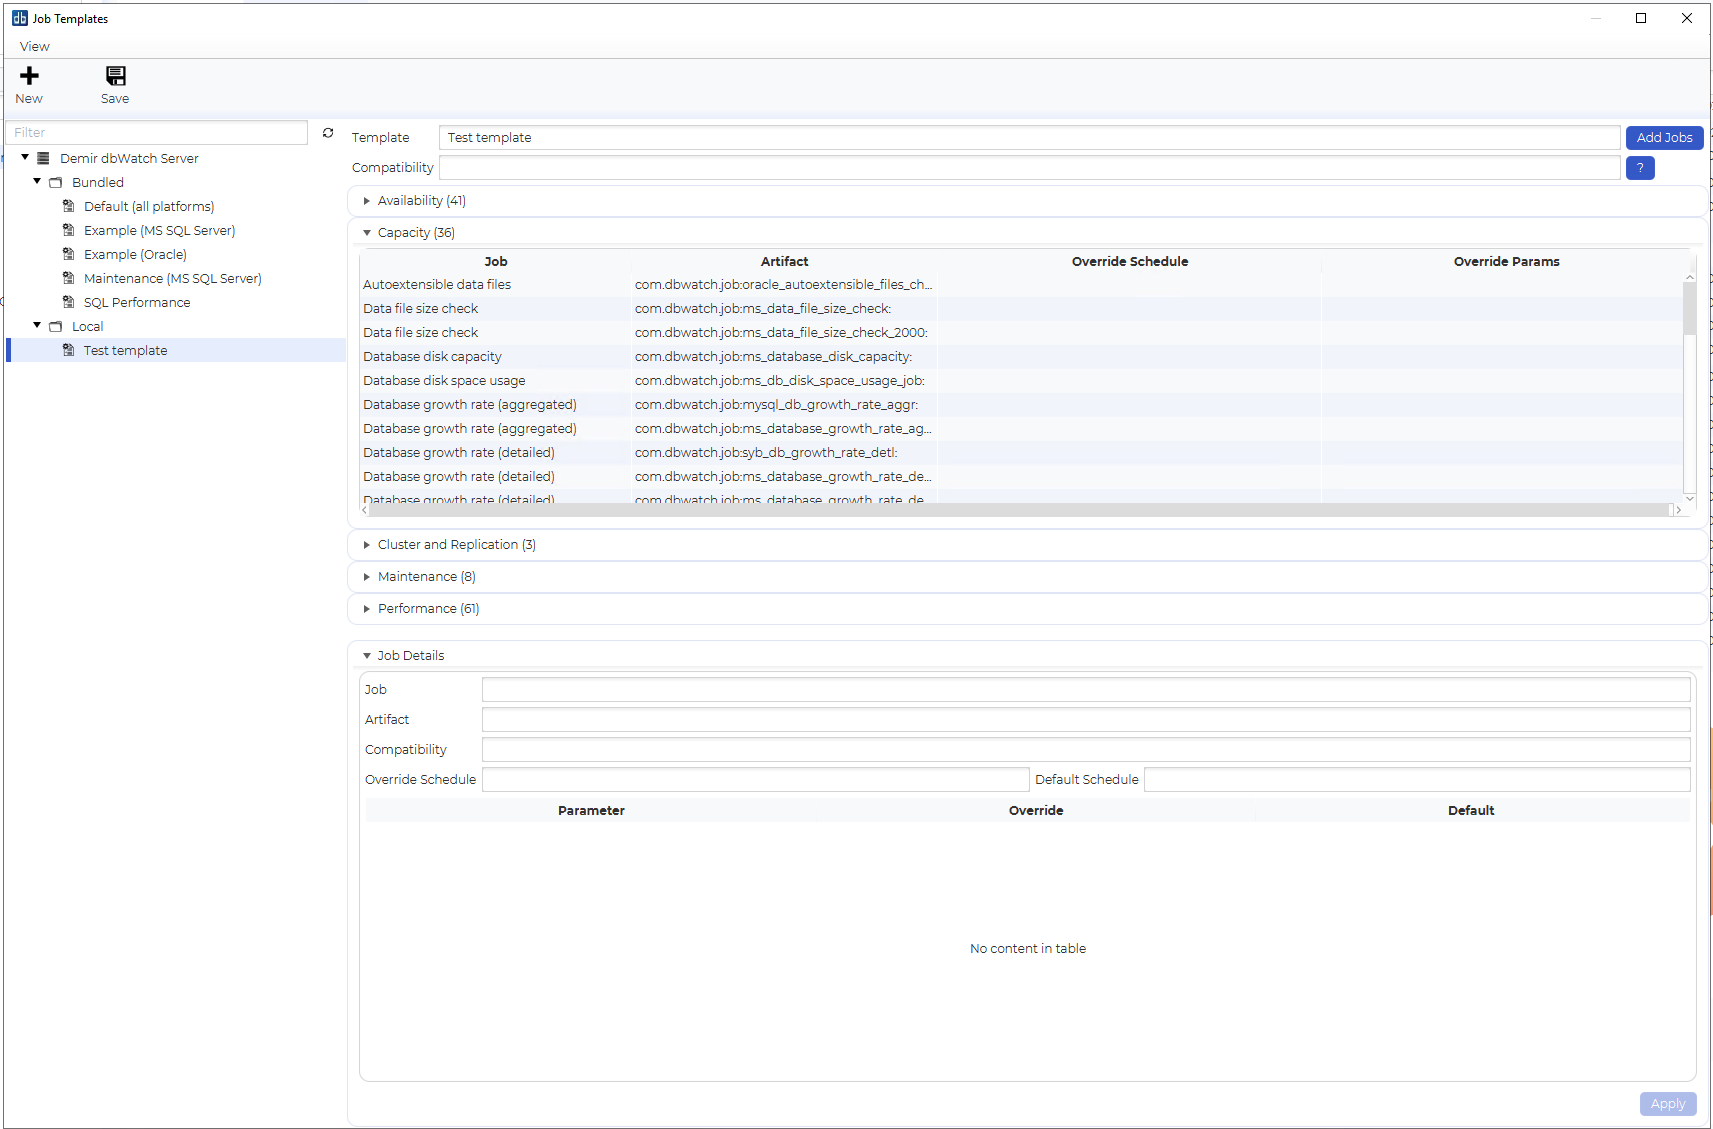The image size is (1713, 1129).
Task: Click the Override Schedule input field
Action: tap(755, 780)
